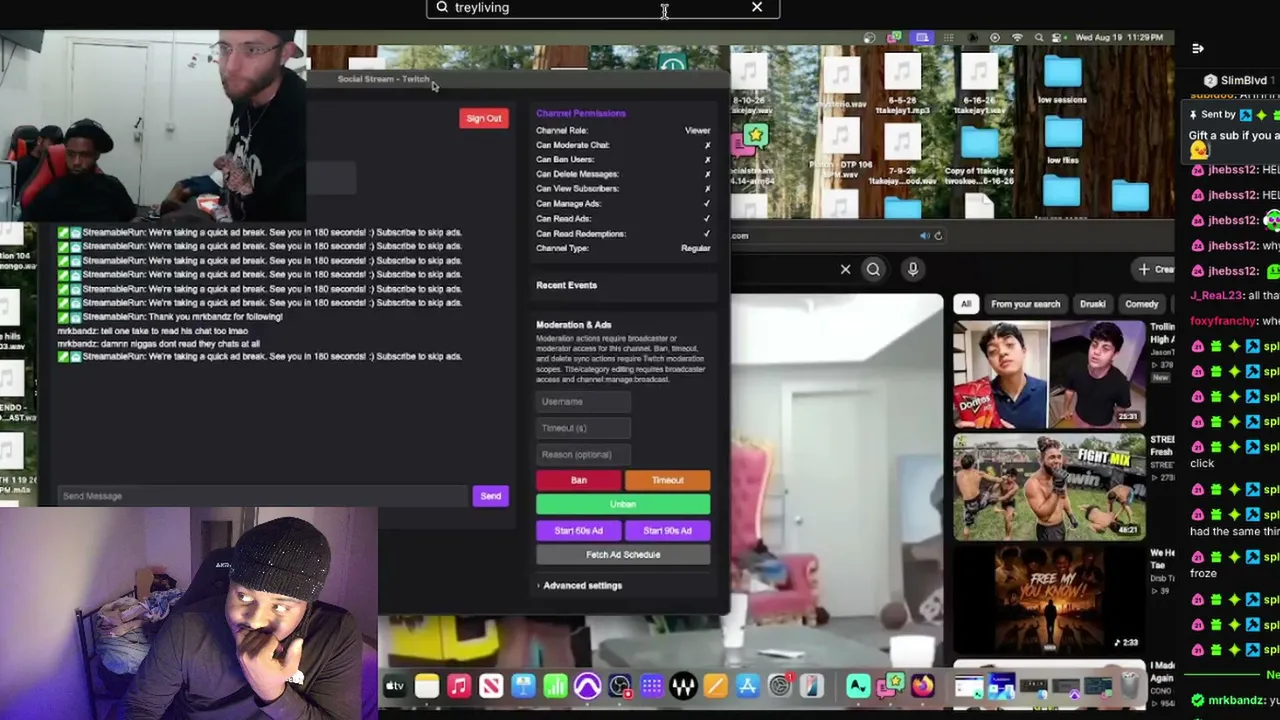Launch Keynote from the dock

(523, 686)
